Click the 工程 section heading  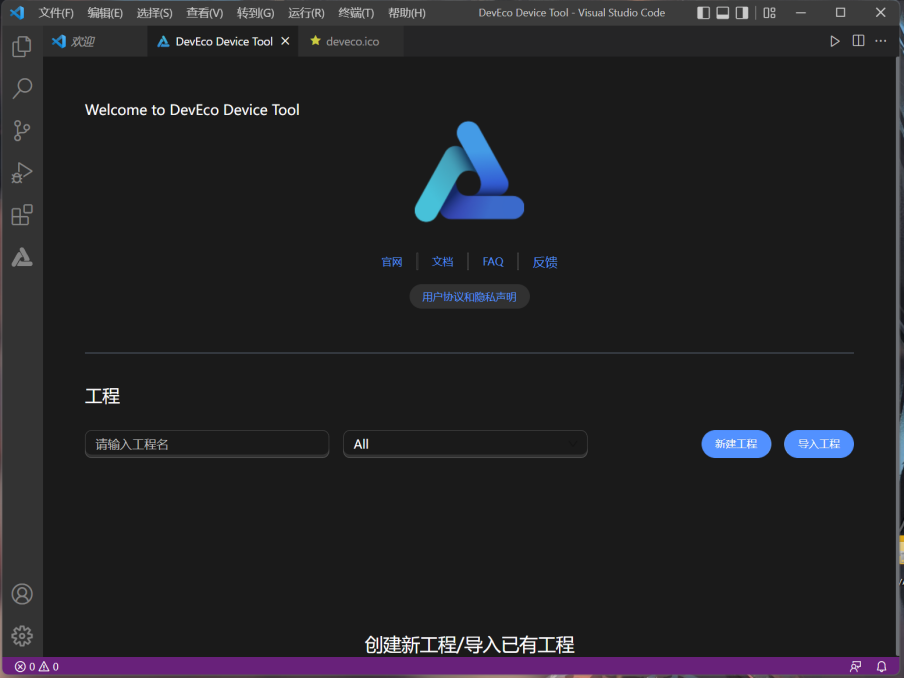(x=103, y=396)
